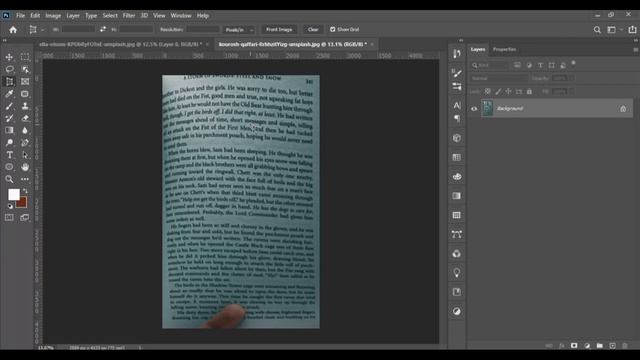Select the Eyedropper tool
The width and height of the screenshot is (640, 360).
coord(9,94)
